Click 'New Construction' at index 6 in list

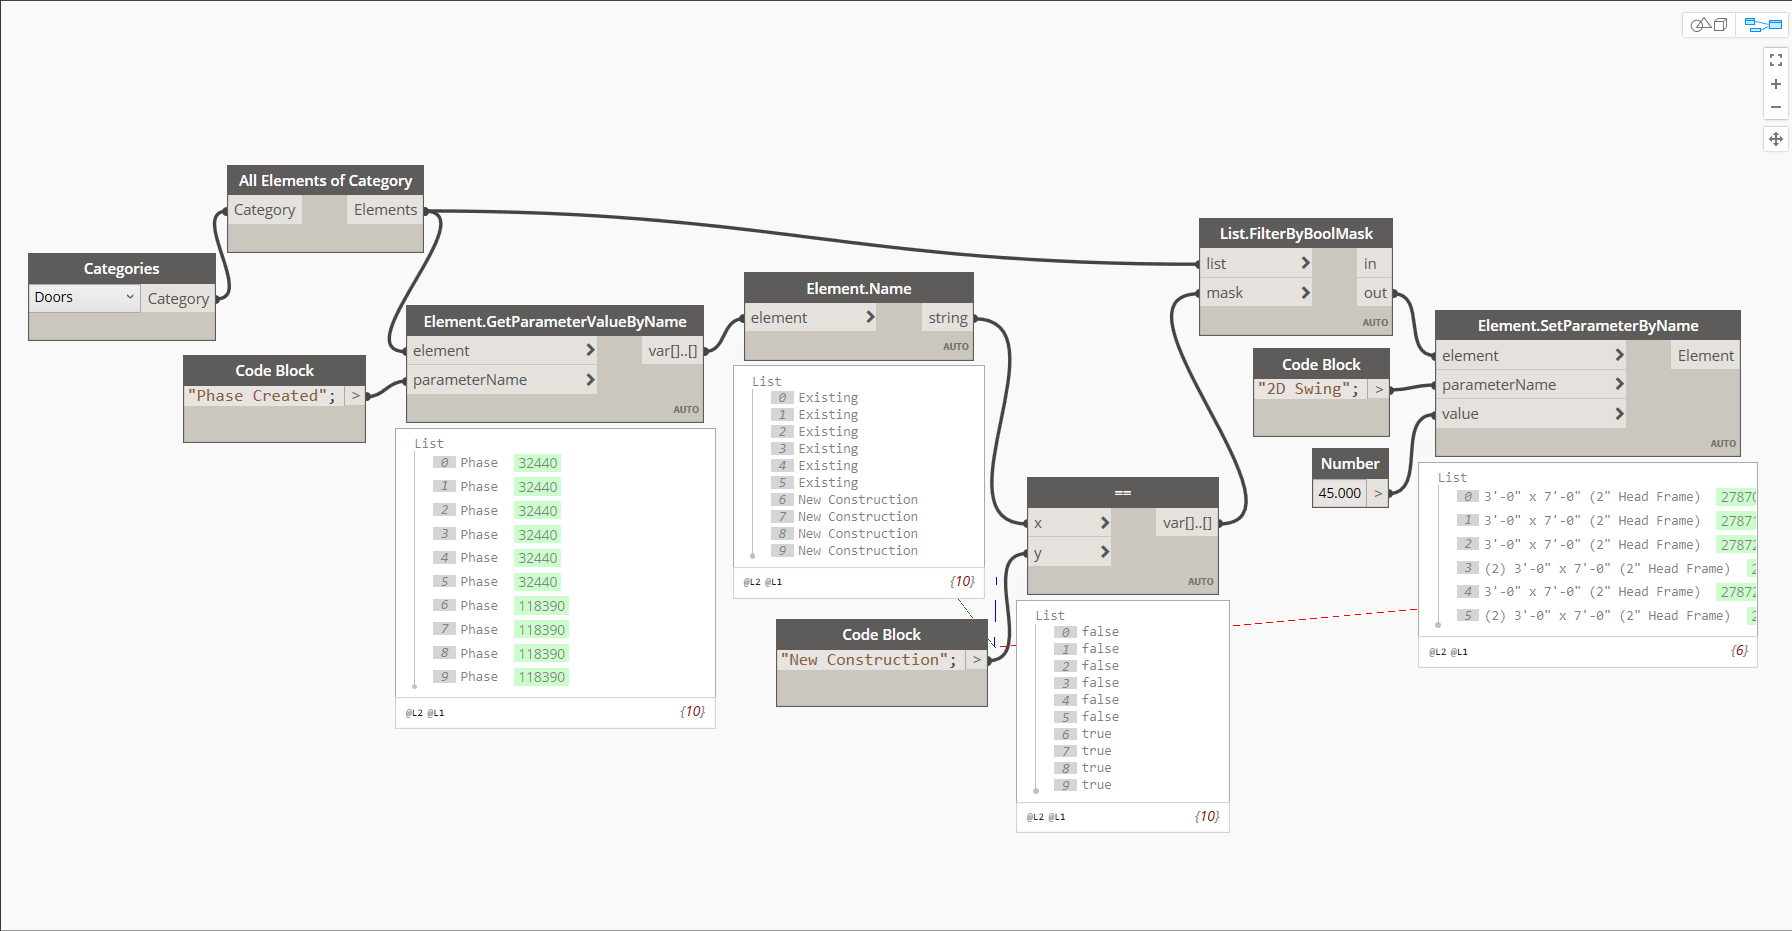click(858, 500)
